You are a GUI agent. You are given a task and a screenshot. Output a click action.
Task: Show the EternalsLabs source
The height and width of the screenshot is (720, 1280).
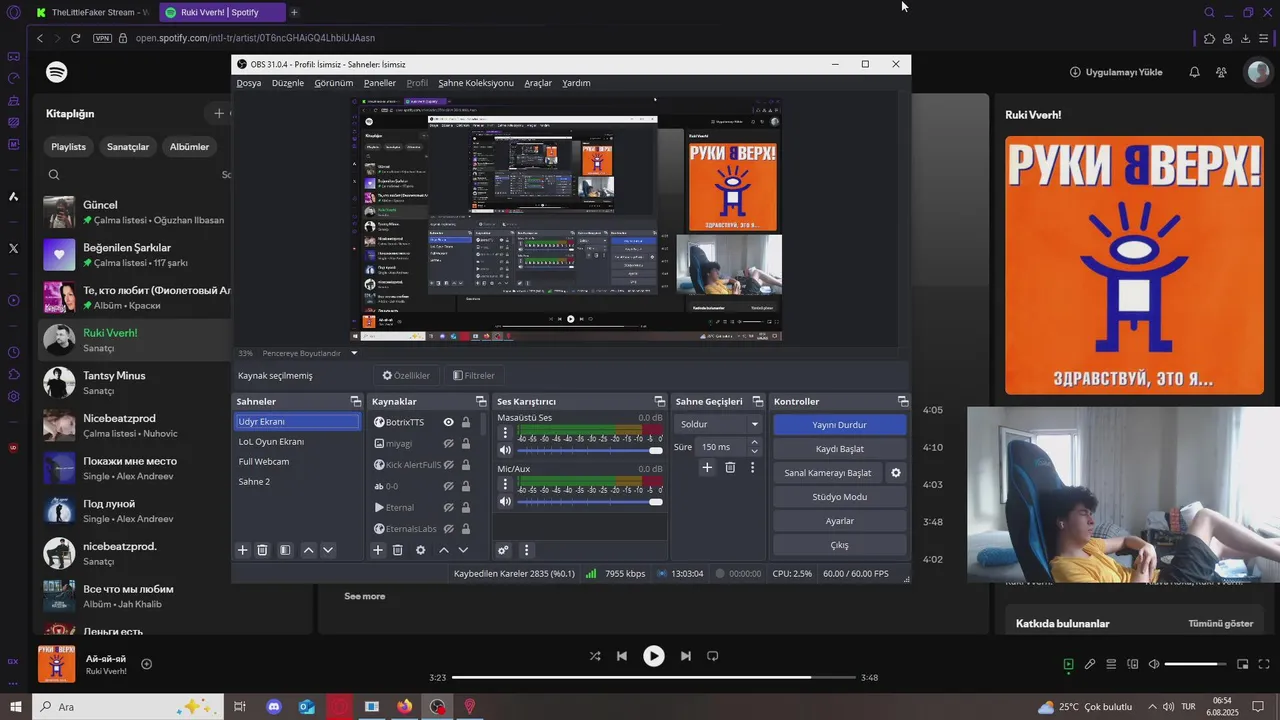[x=449, y=528]
